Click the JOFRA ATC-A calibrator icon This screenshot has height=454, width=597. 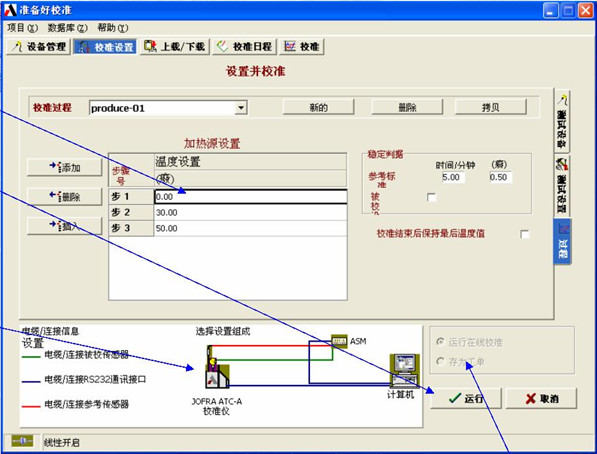pyautogui.click(x=217, y=367)
